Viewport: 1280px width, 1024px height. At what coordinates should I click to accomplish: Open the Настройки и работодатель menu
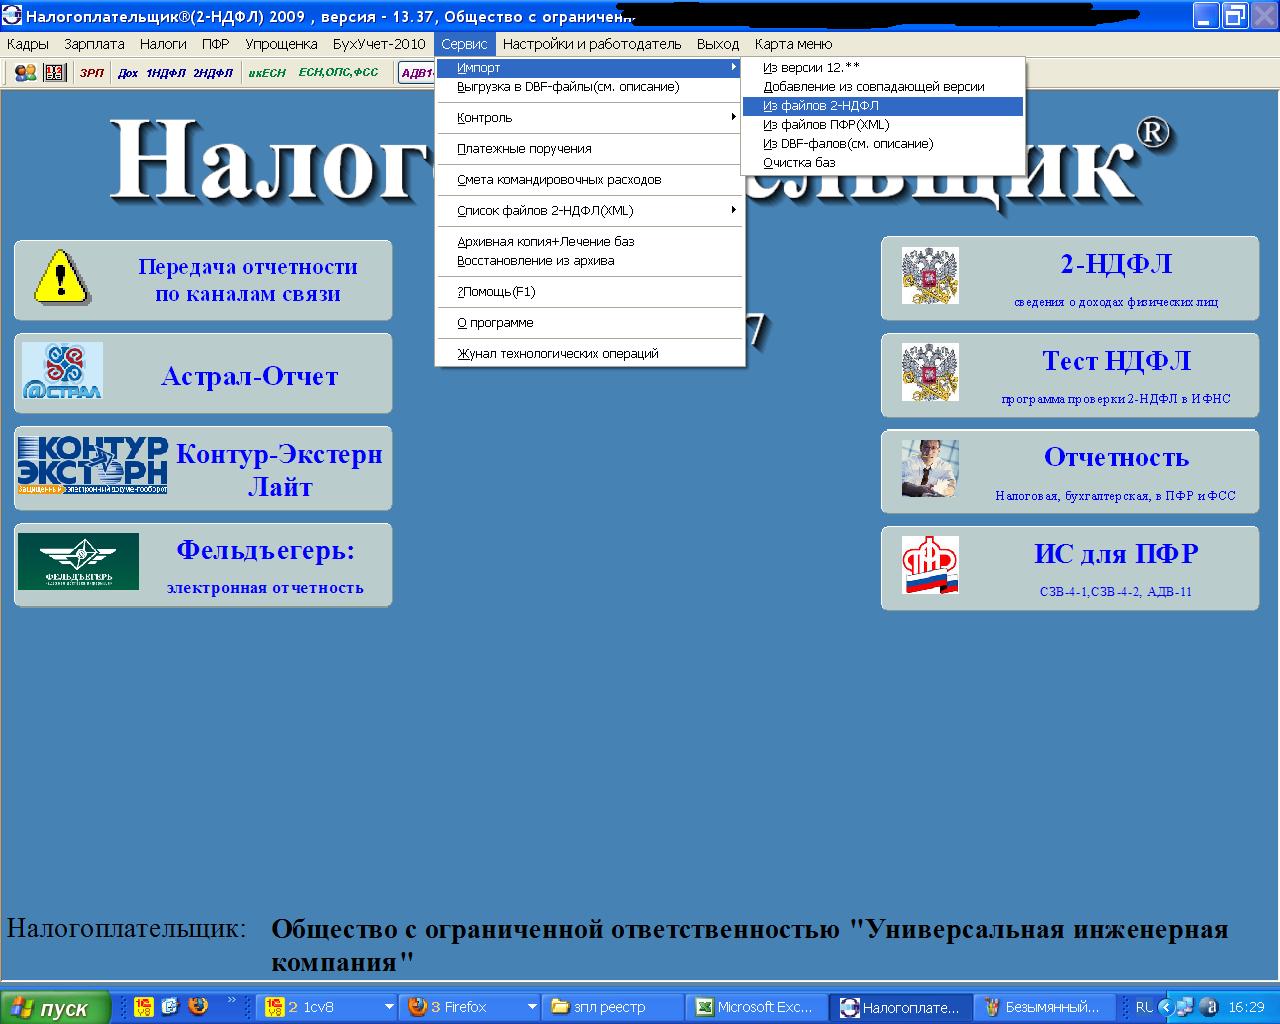click(591, 44)
